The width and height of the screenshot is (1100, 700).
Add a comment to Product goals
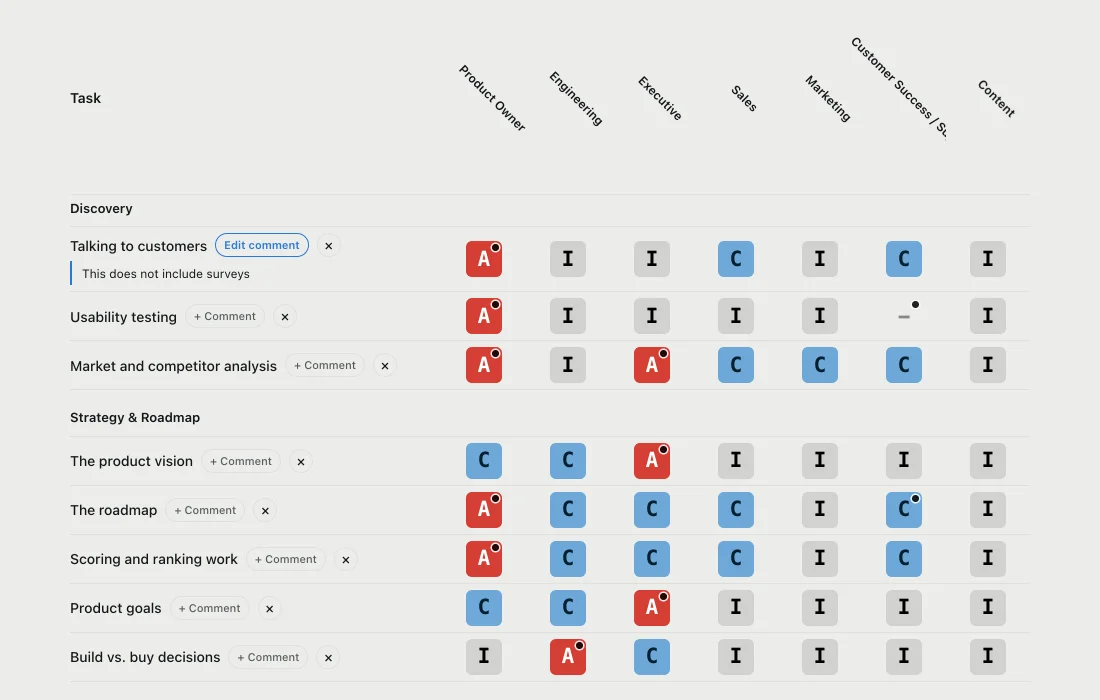click(209, 609)
